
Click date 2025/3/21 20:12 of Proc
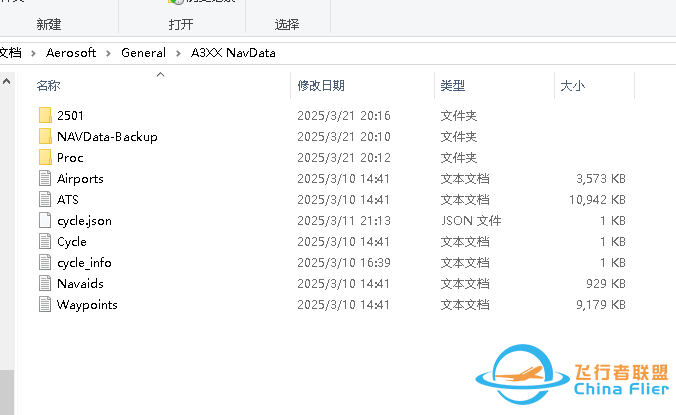pos(344,158)
